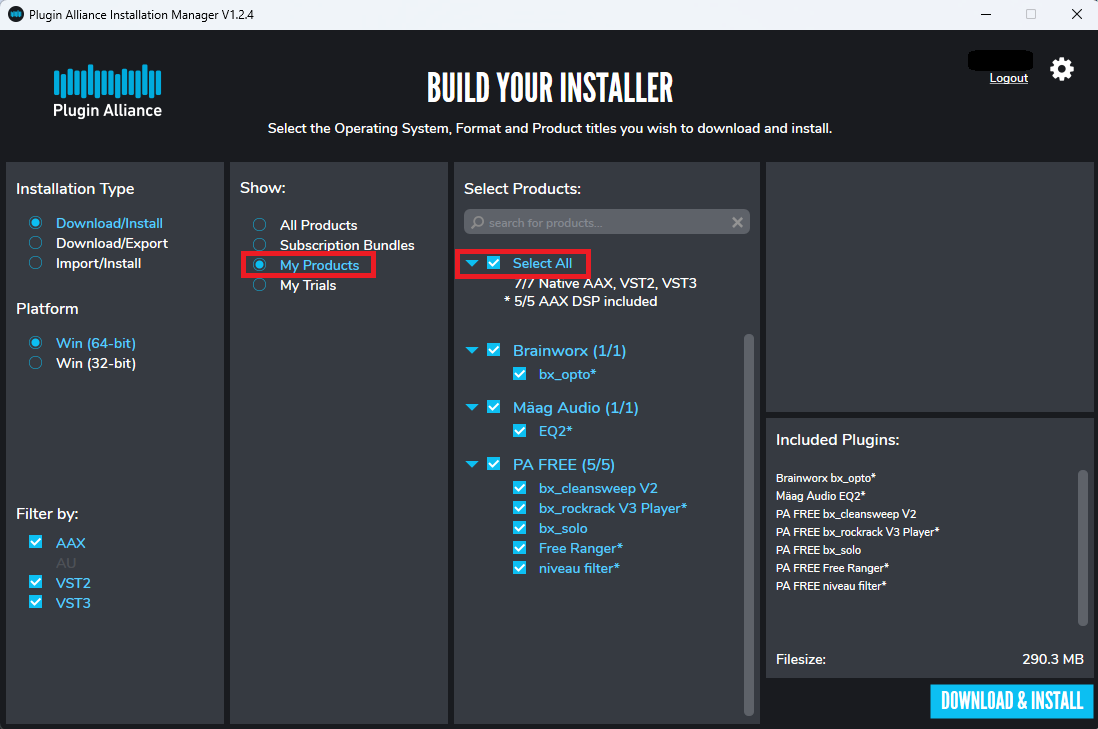The width and height of the screenshot is (1098, 729).
Task: Show My Trials products
Action: [259, 285]
